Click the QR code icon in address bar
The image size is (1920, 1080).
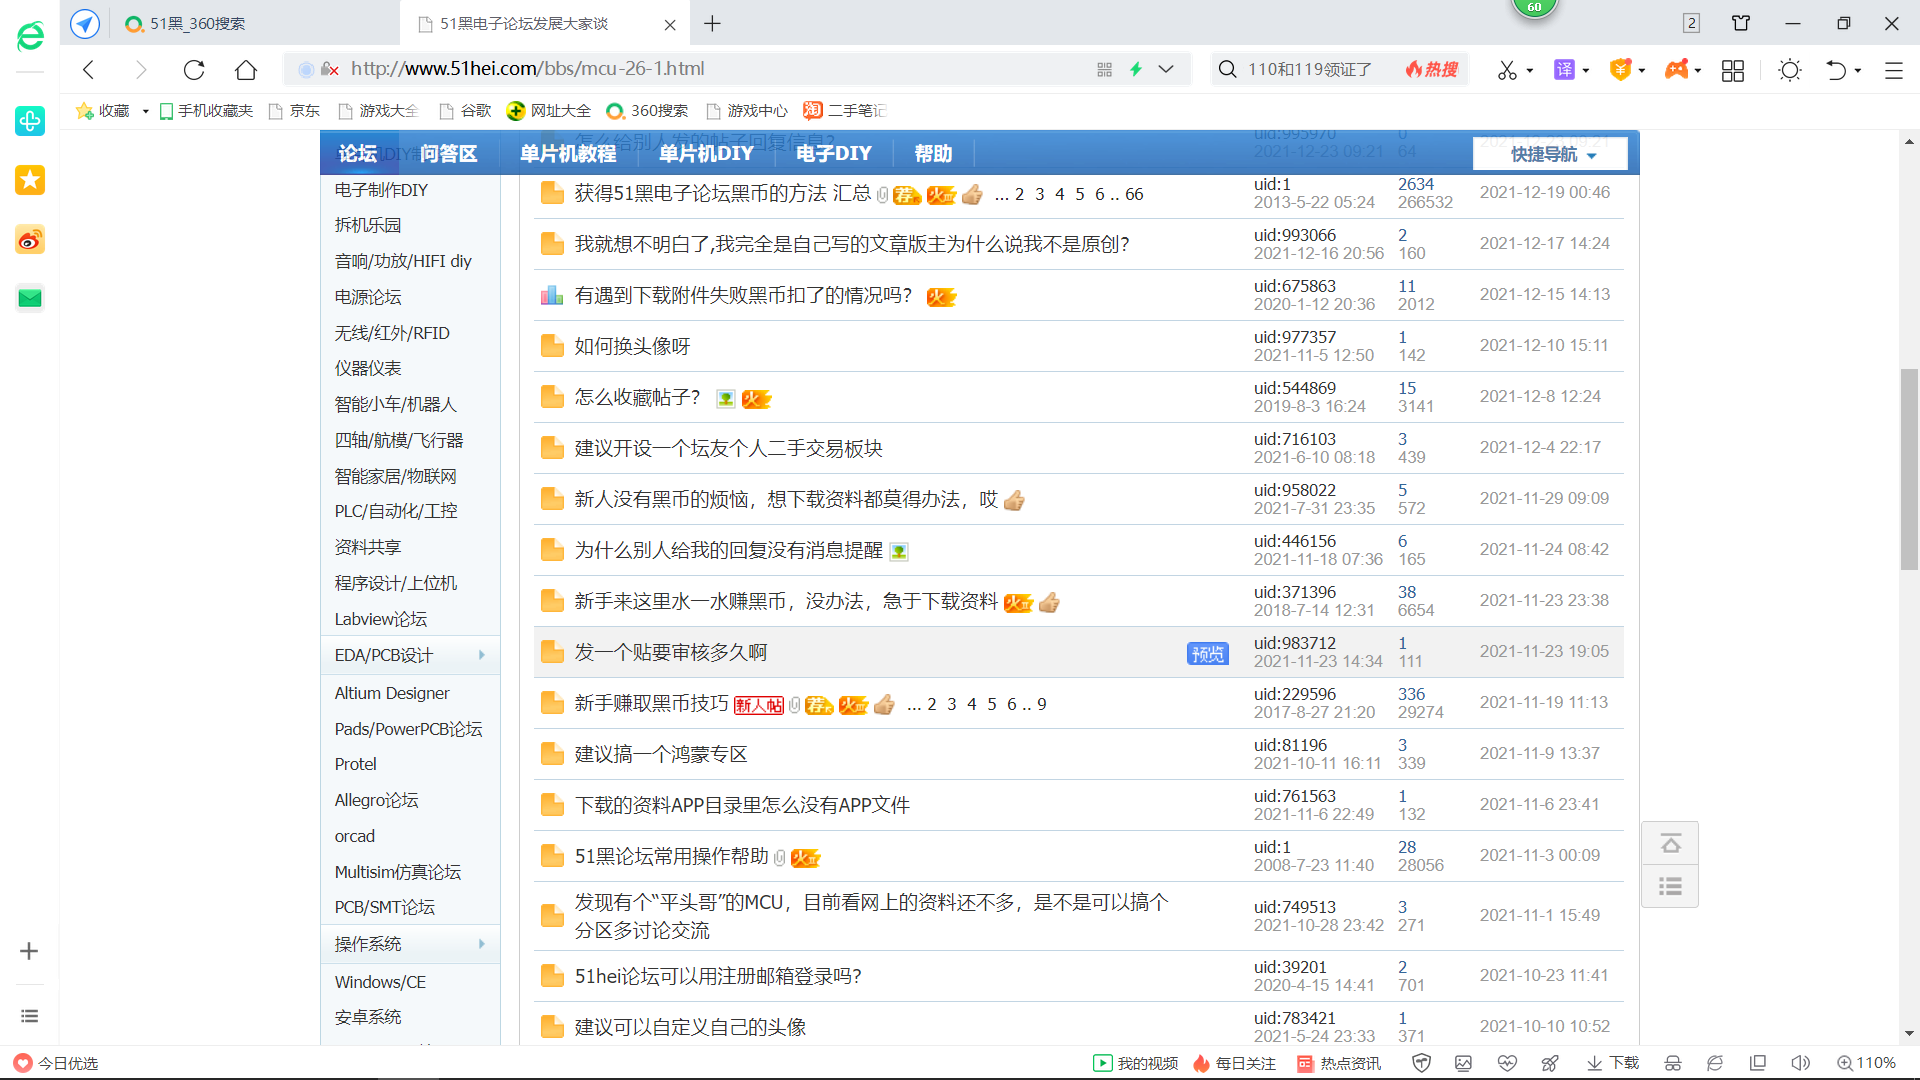point(1104,69)
